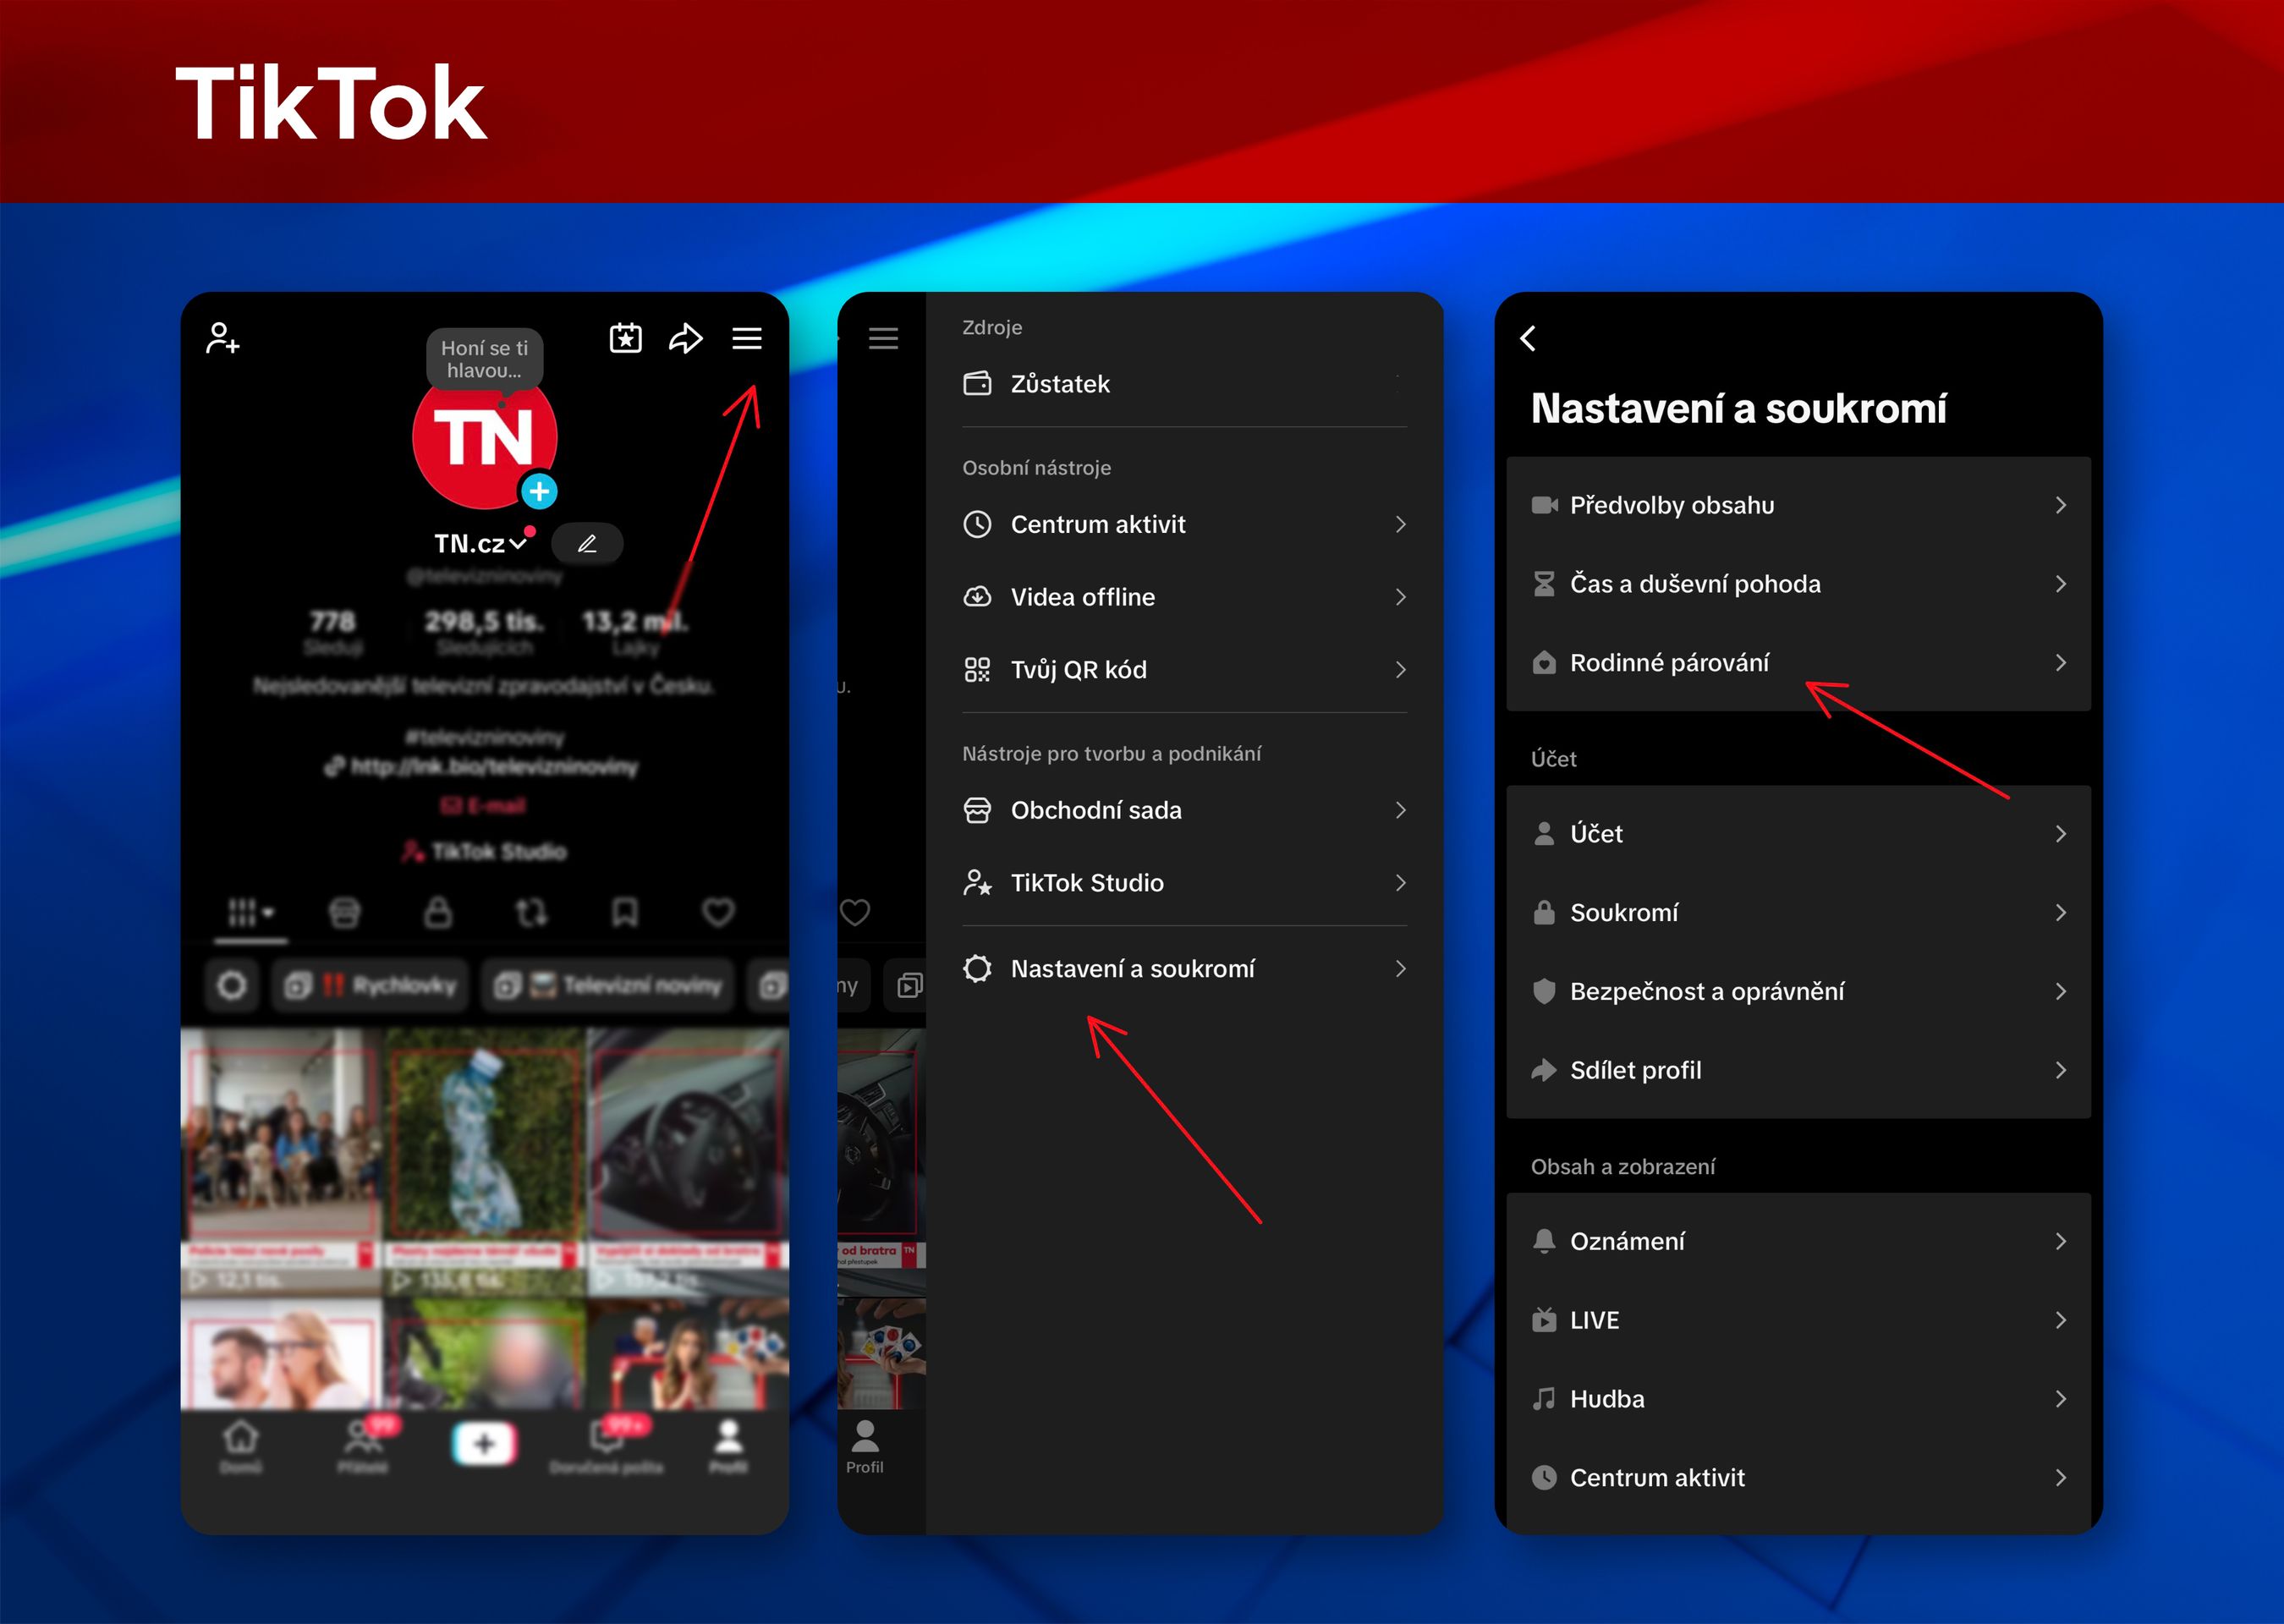Edit profile with the pencil button
This screenshot has height=1624, width=2284.
pos(587,544)
